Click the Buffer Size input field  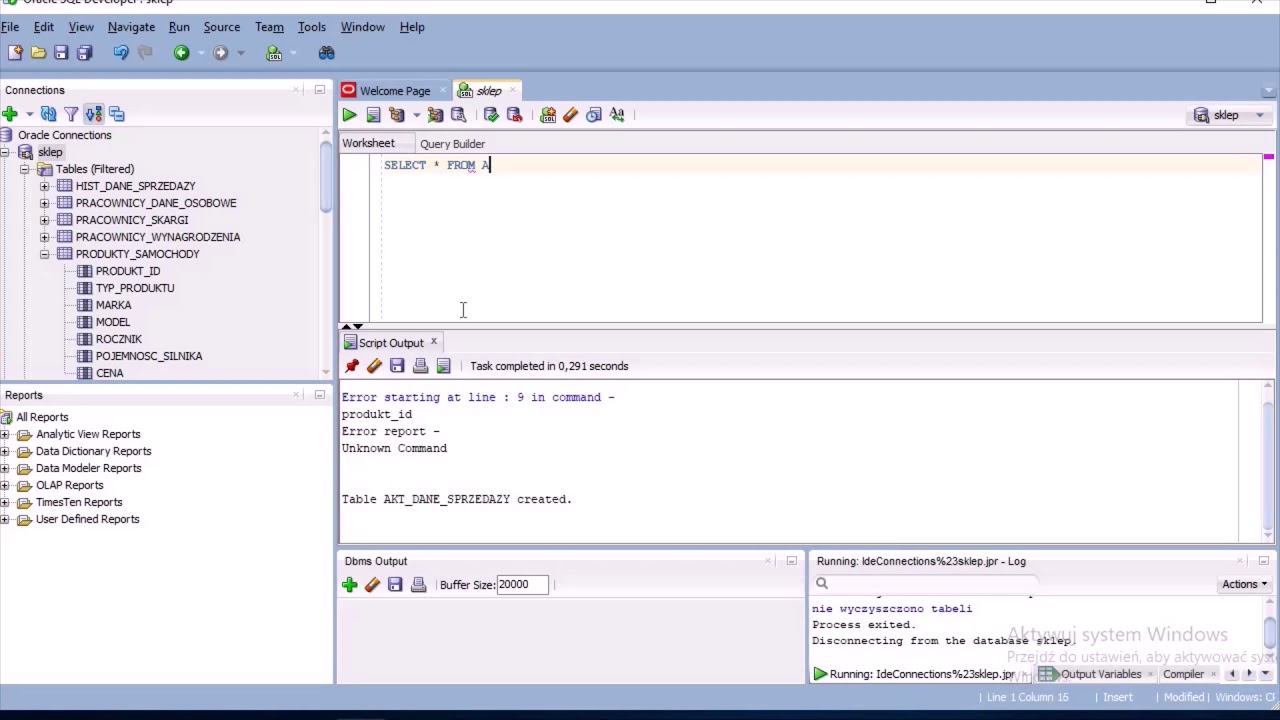pos(522,584)
